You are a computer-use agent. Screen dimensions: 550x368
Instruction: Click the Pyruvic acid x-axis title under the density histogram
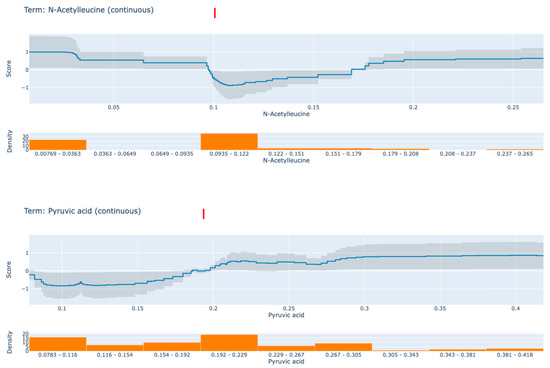point(286,361)
